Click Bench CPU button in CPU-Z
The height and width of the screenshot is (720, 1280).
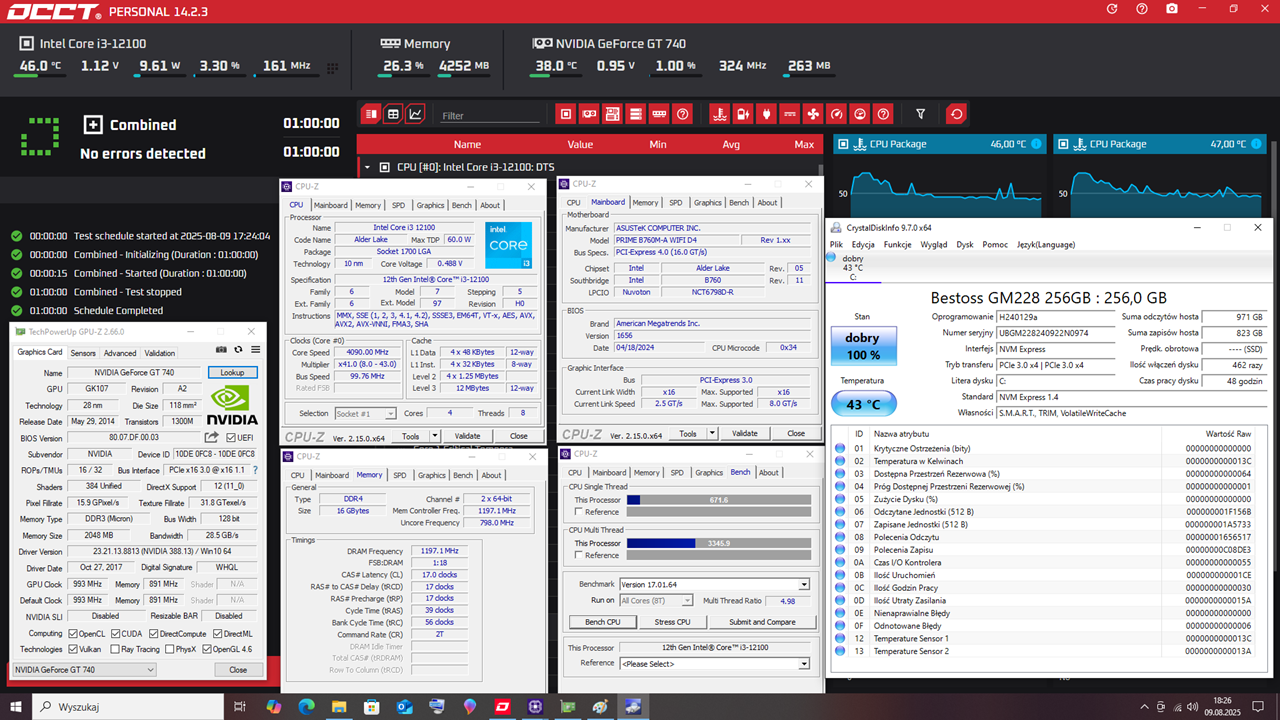click(x=602, y=622)
